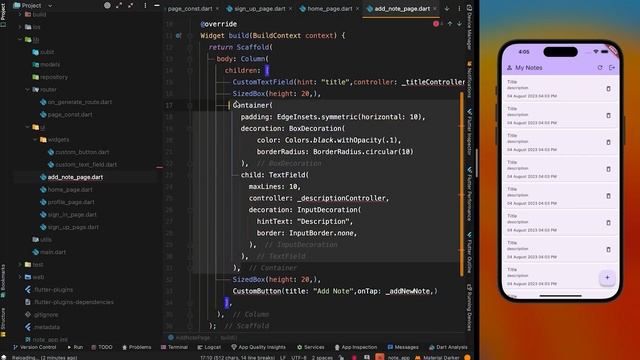Tap the plus floating add button
640x360 pixels.
pos(607,278)
